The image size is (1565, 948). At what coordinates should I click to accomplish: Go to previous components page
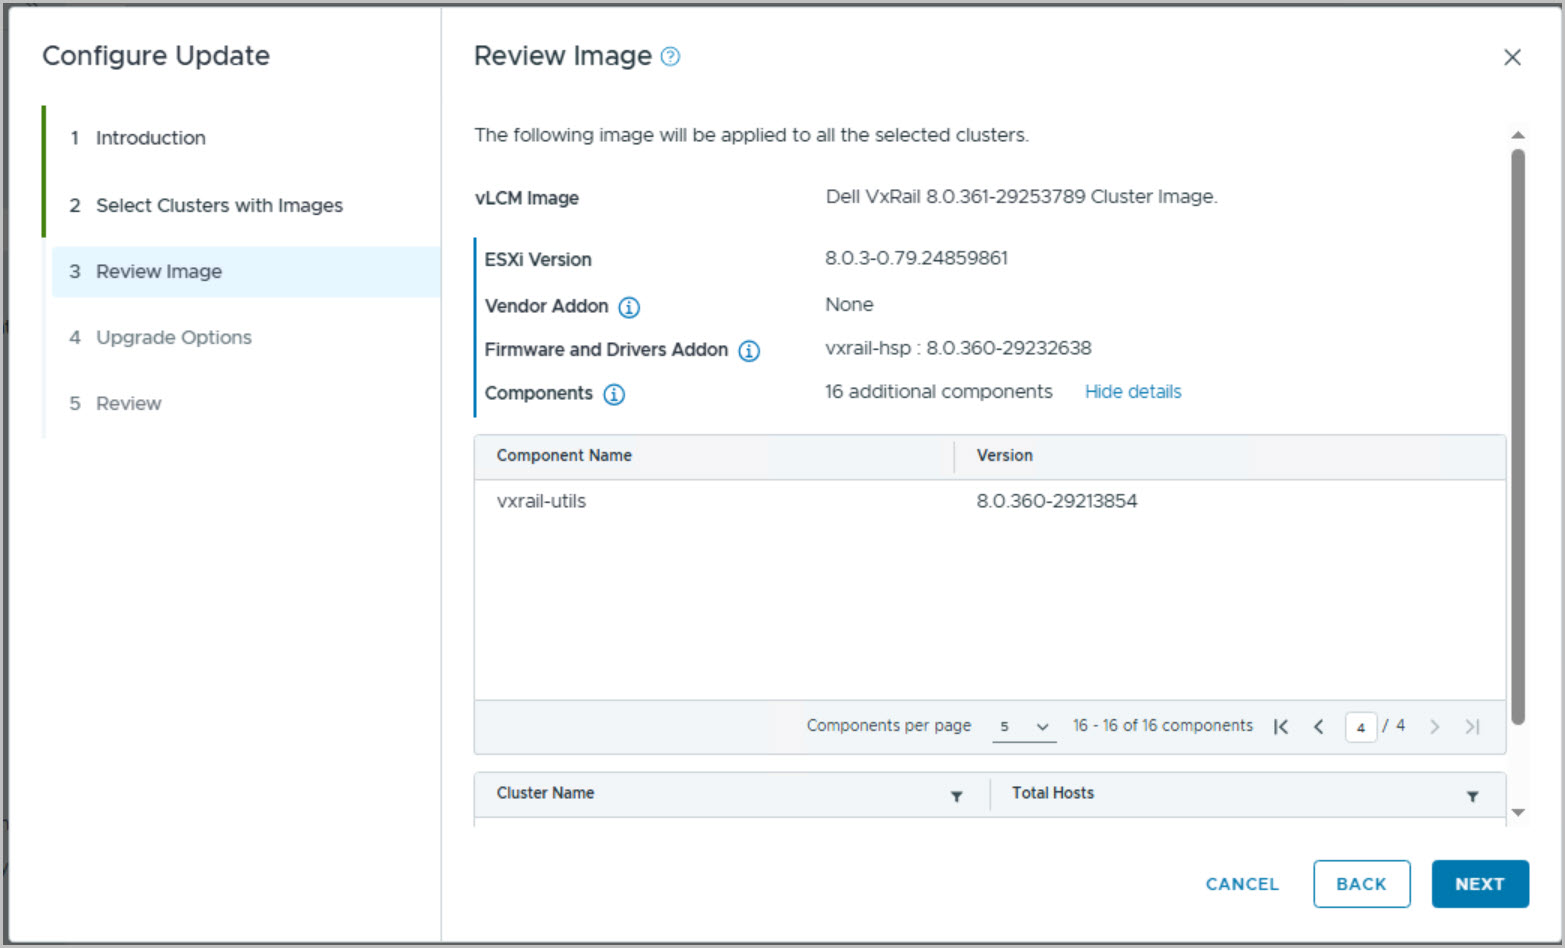1319,727
